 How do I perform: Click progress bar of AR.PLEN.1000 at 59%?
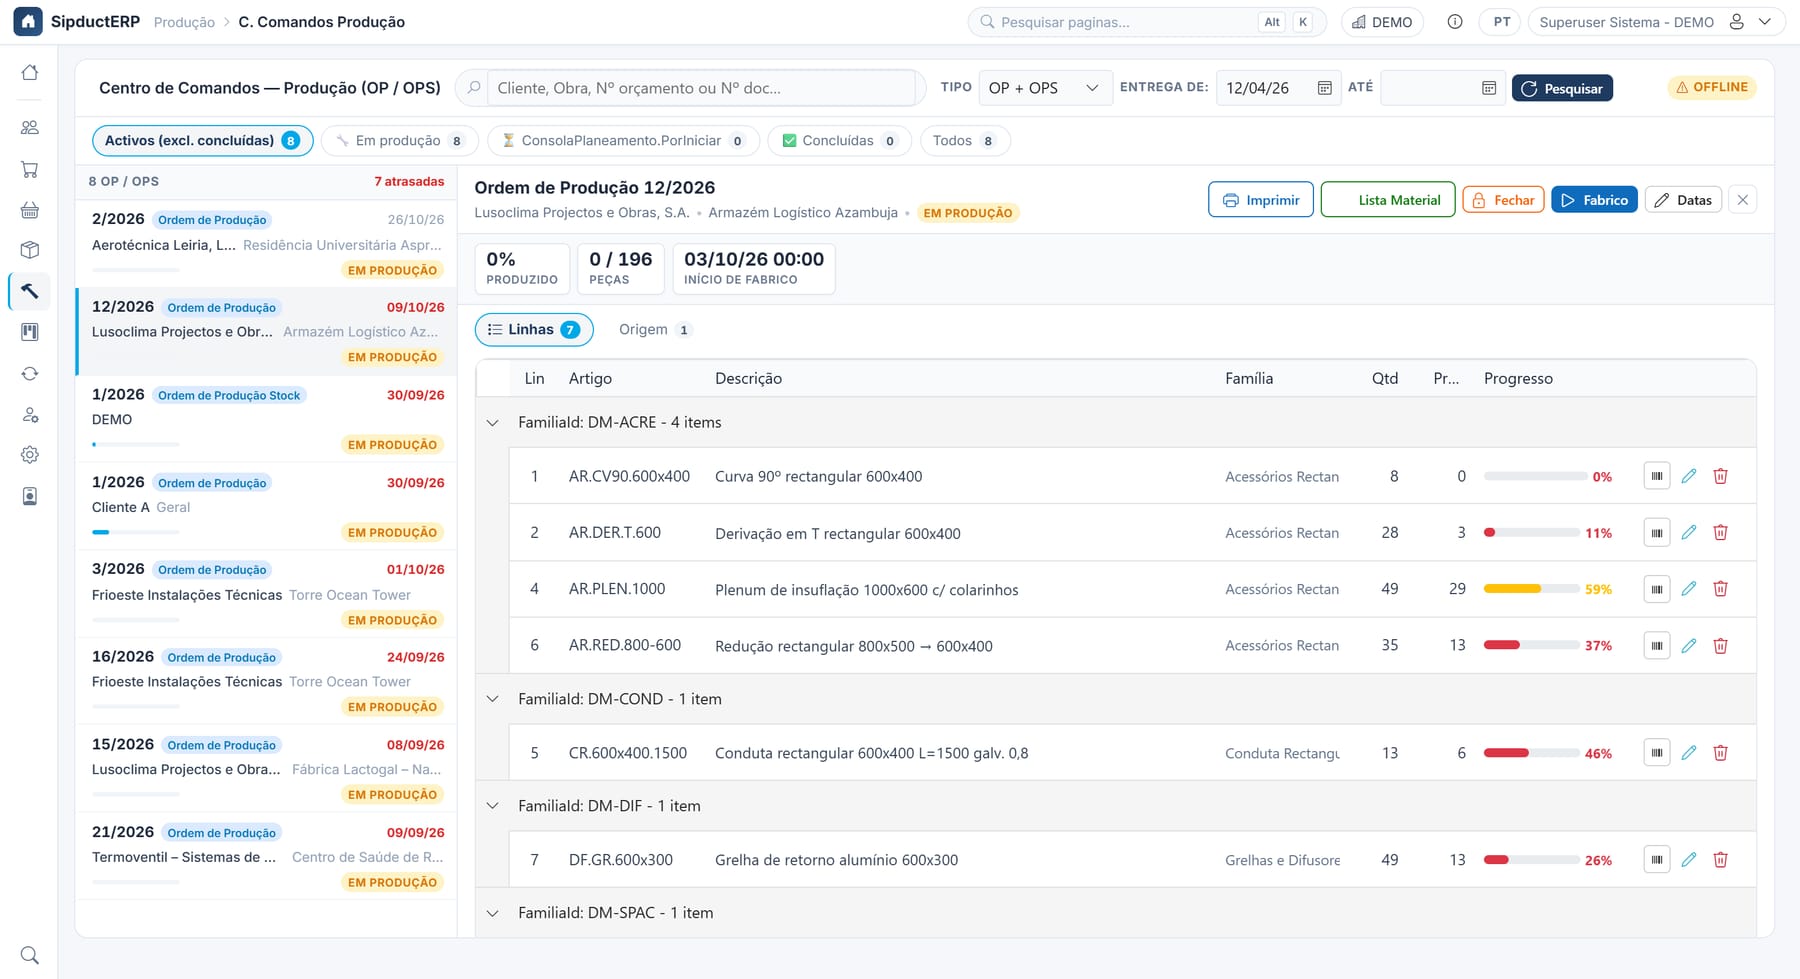coord(1530,589)
